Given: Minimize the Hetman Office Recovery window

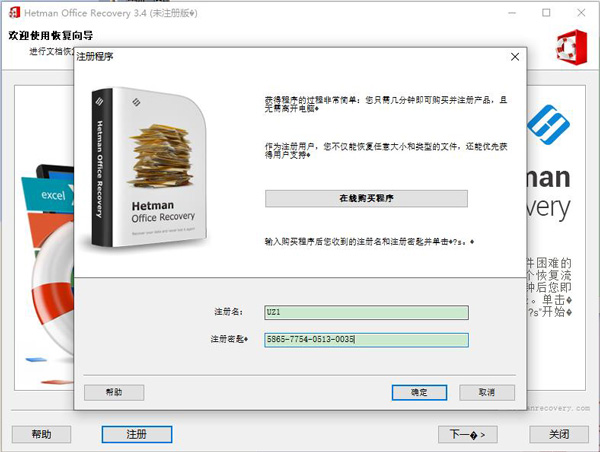Looking at the screenshot, I should click(512, 13).
